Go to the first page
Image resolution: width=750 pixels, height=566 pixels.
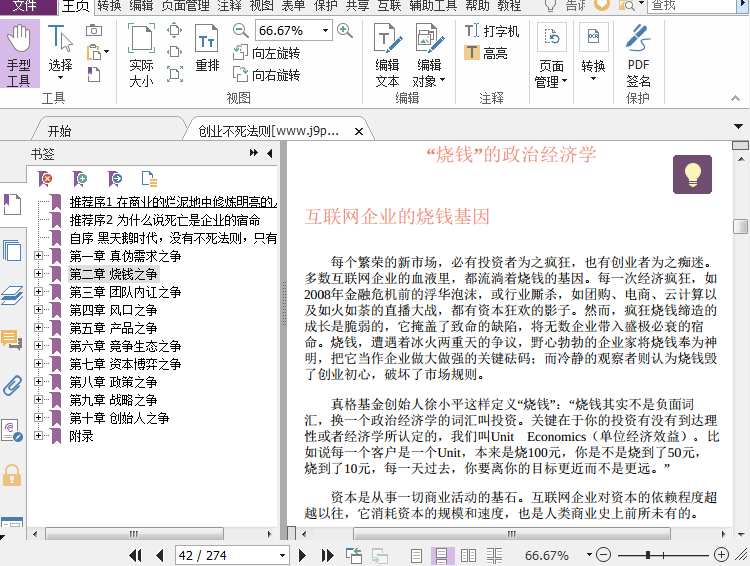pos(135,555)
